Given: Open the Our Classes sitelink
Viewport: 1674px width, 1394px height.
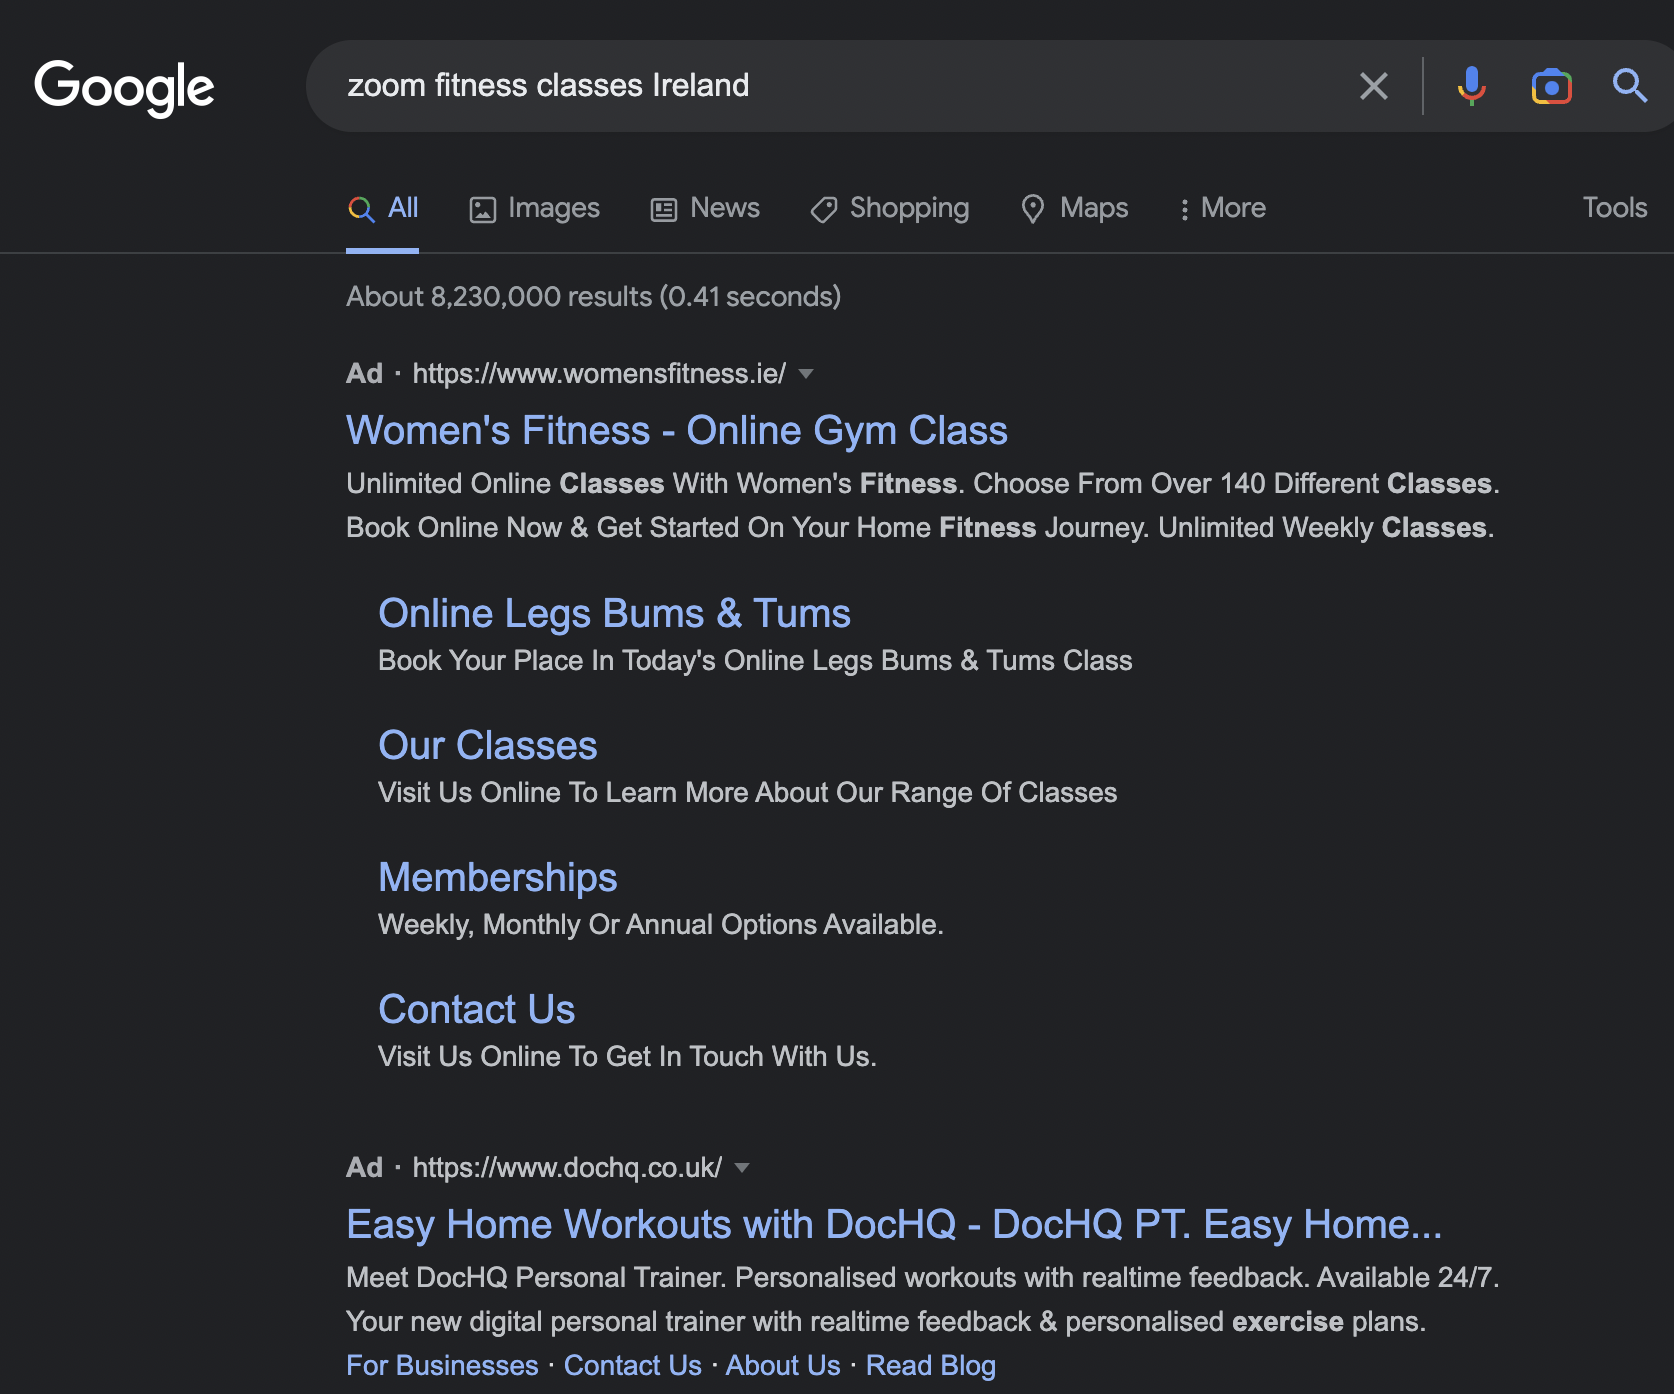Looking at the screenshot, I should 488,746.
